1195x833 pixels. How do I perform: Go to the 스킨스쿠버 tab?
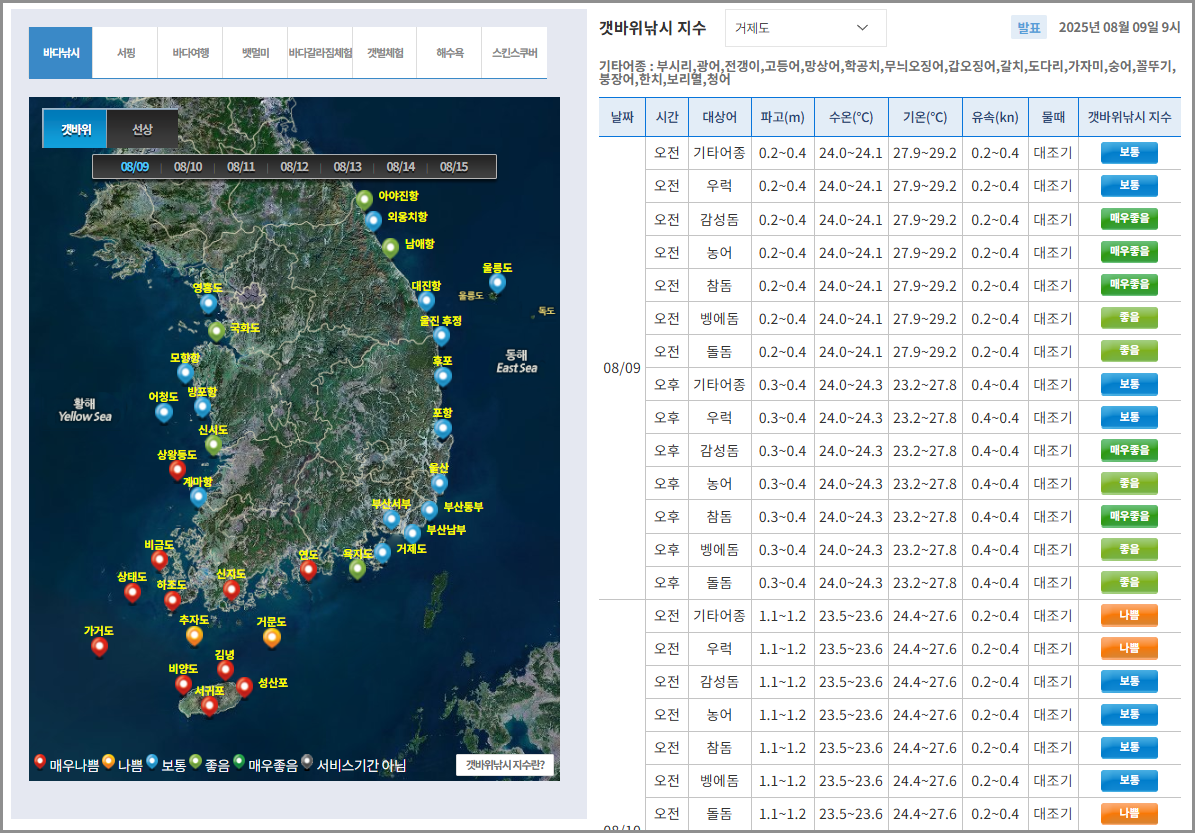click(514, 53)
